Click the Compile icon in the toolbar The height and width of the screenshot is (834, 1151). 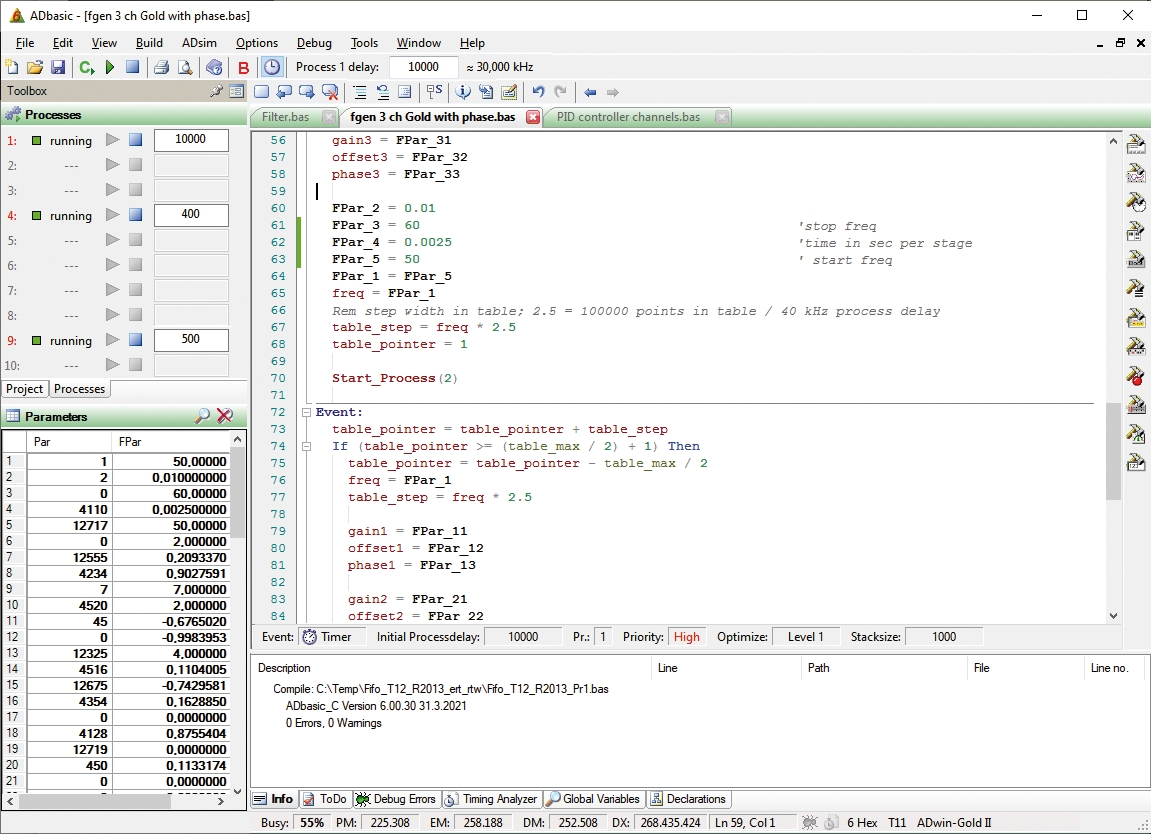[86, 67]
